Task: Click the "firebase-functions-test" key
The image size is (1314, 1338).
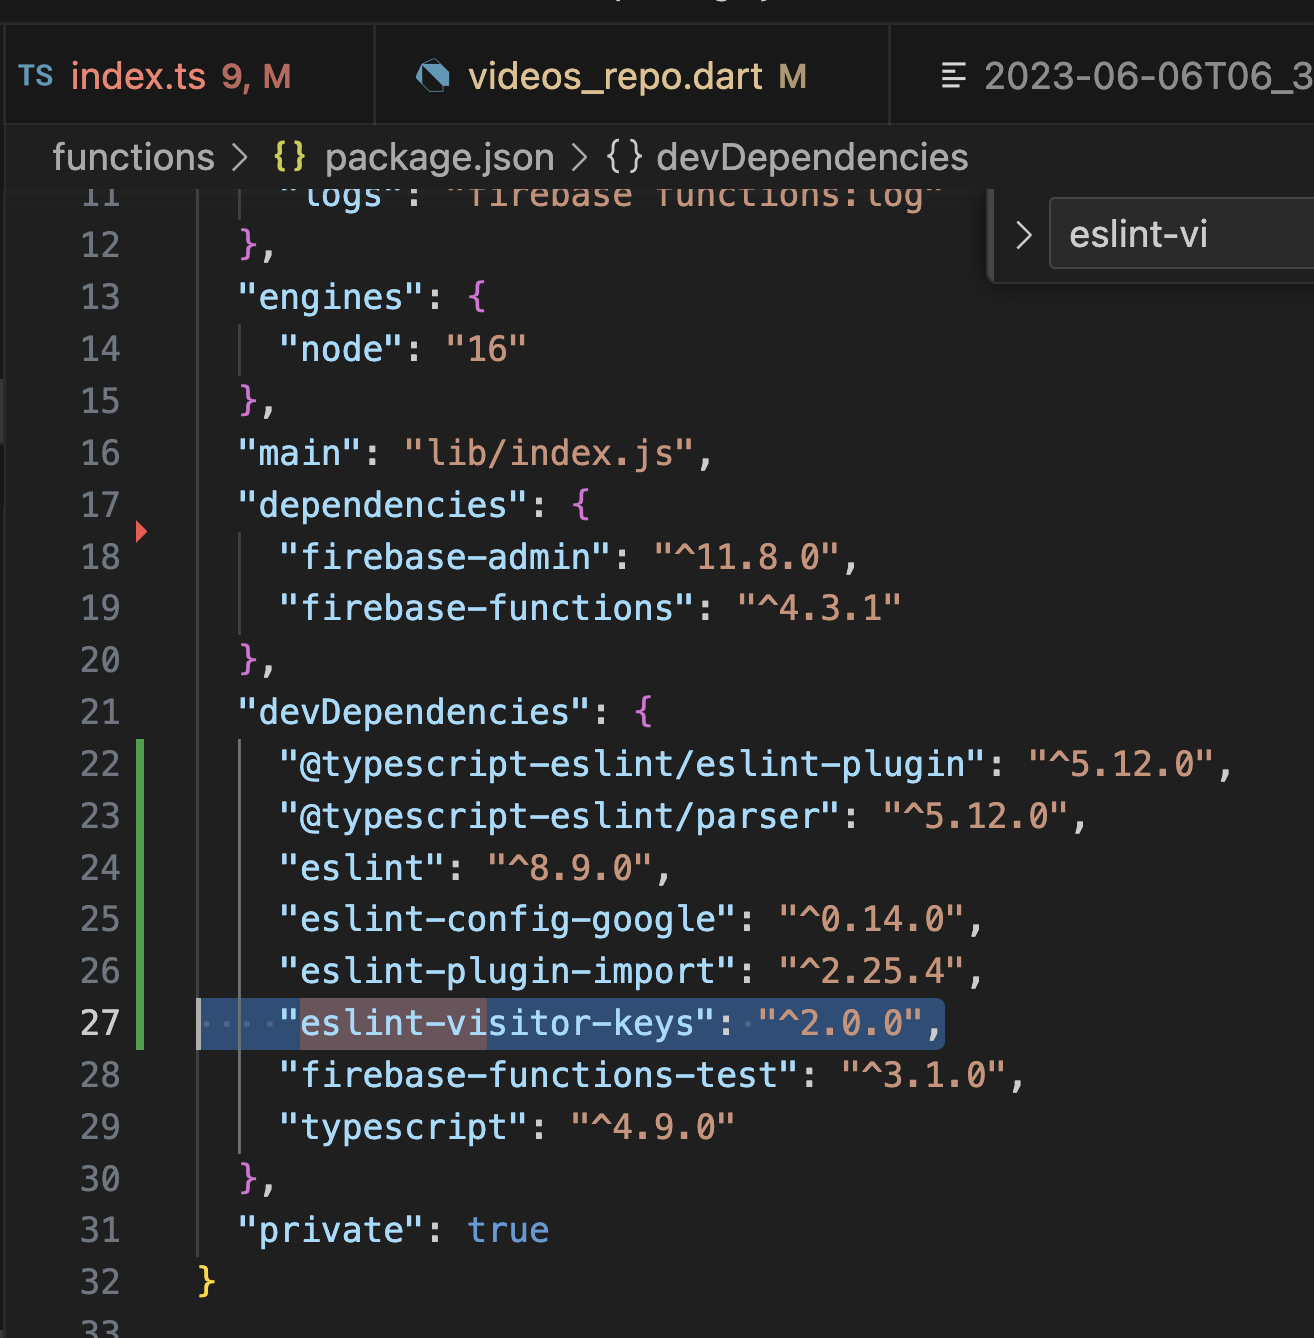Action: [x=539, y=1075]
